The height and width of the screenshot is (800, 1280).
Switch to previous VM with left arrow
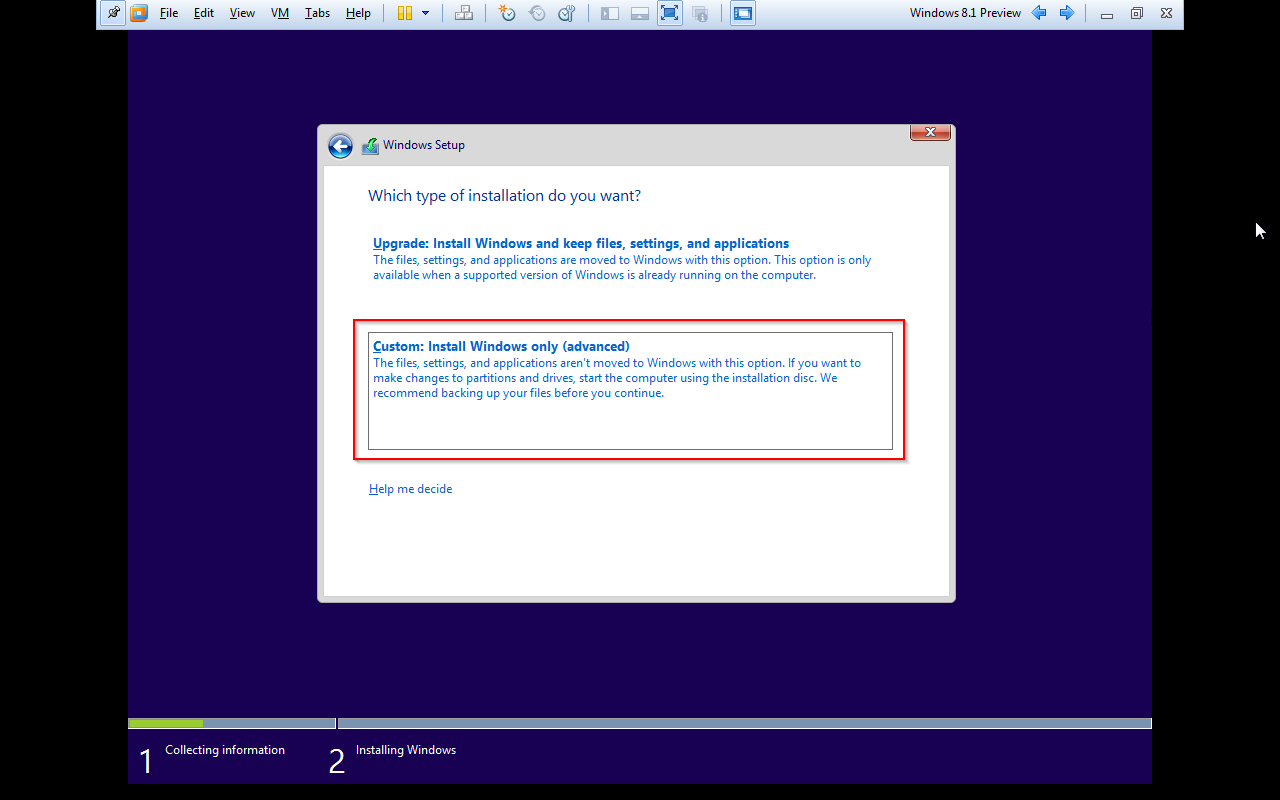(x=1039, y=13)
